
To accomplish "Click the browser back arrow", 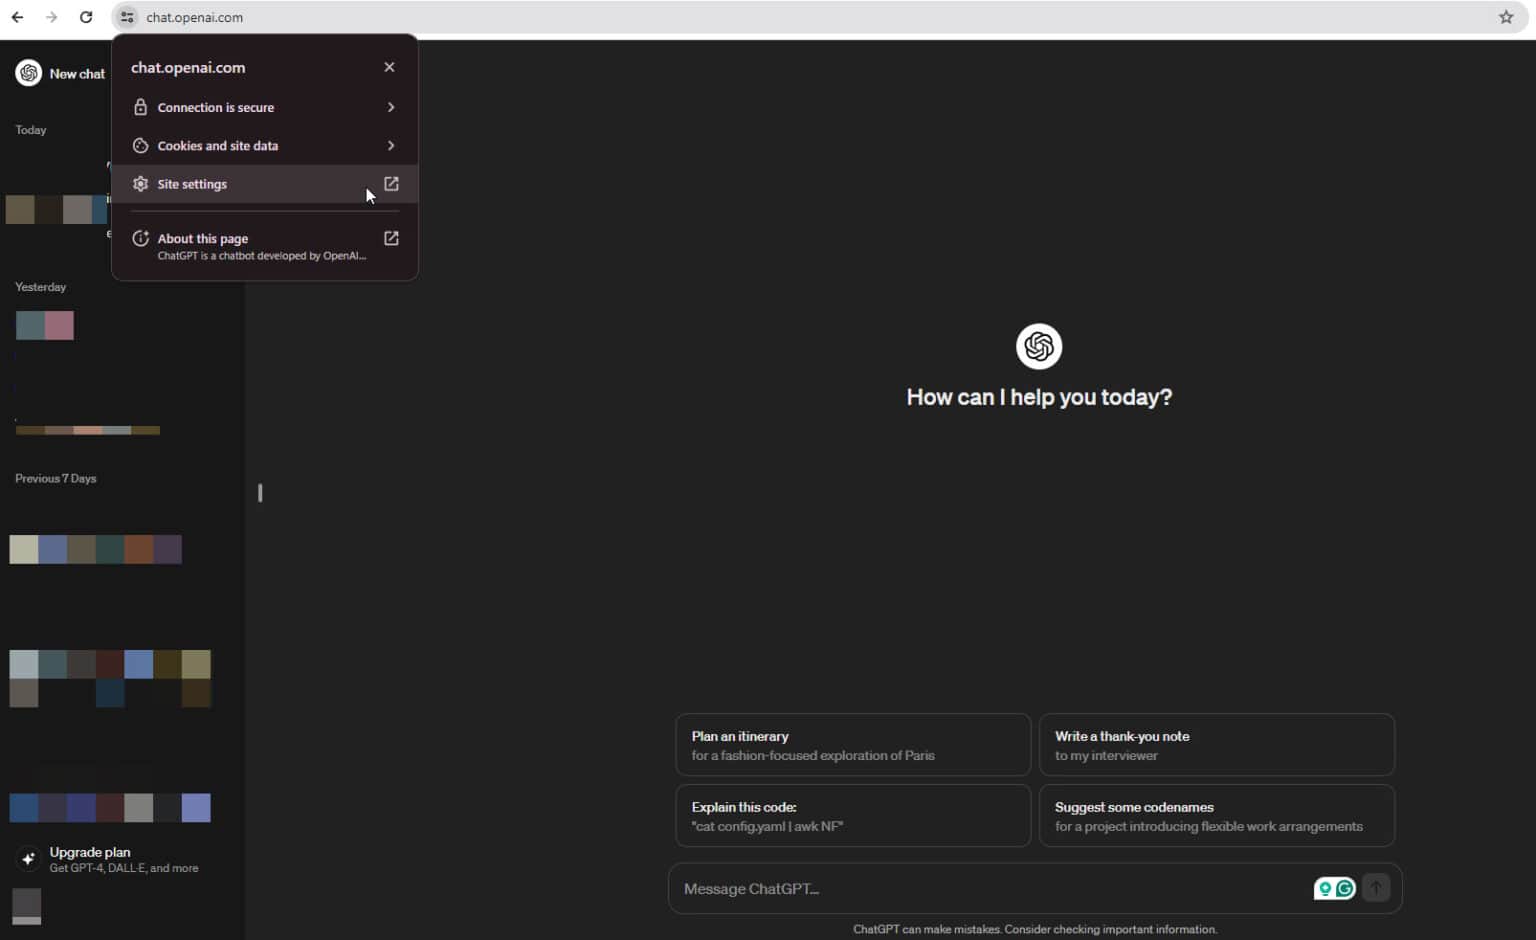I will [x=17, y=16].
